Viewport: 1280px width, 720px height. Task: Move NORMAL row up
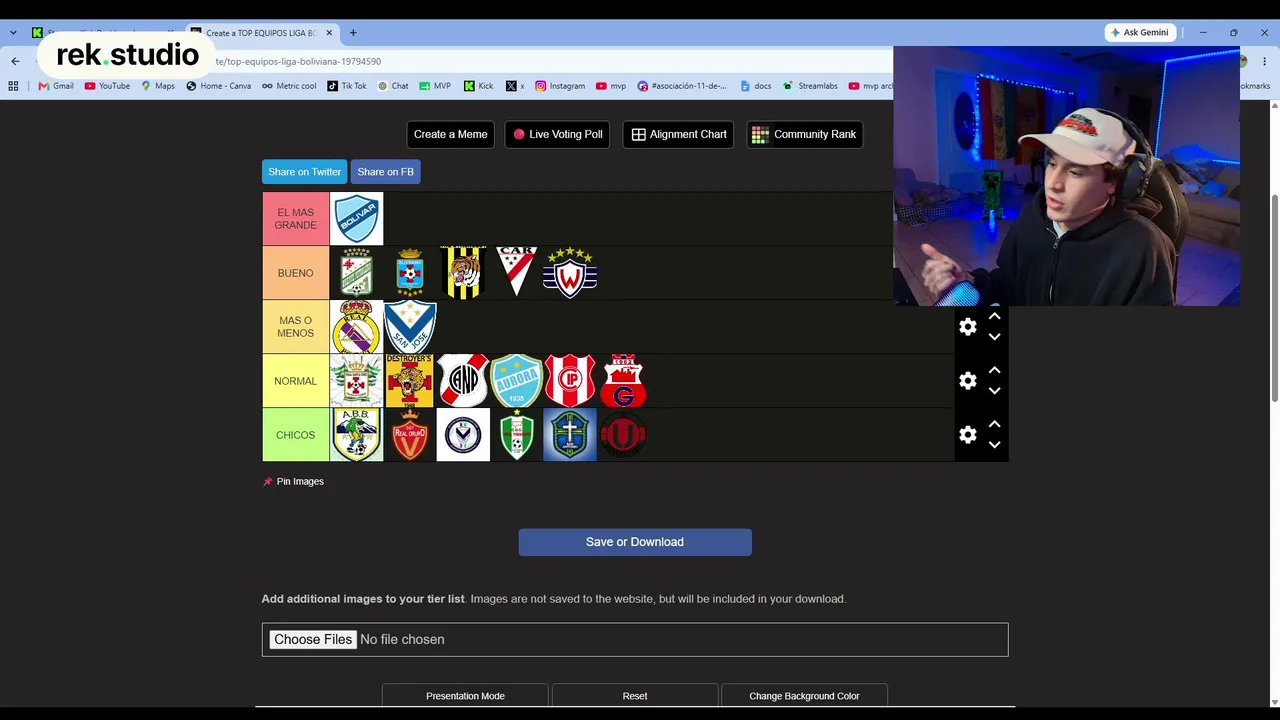[994, 370]
